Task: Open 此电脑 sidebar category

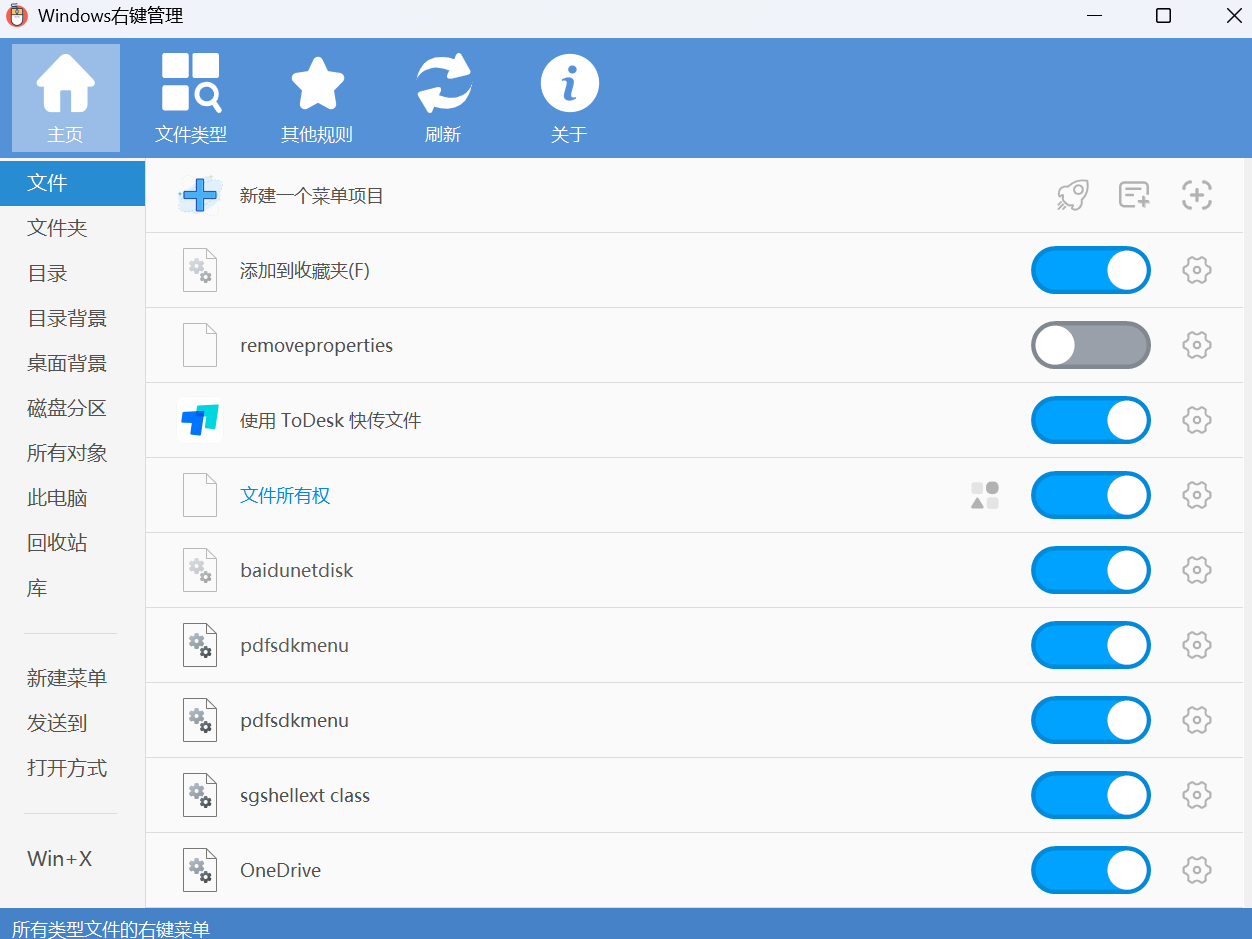Action: coord(72,498)
